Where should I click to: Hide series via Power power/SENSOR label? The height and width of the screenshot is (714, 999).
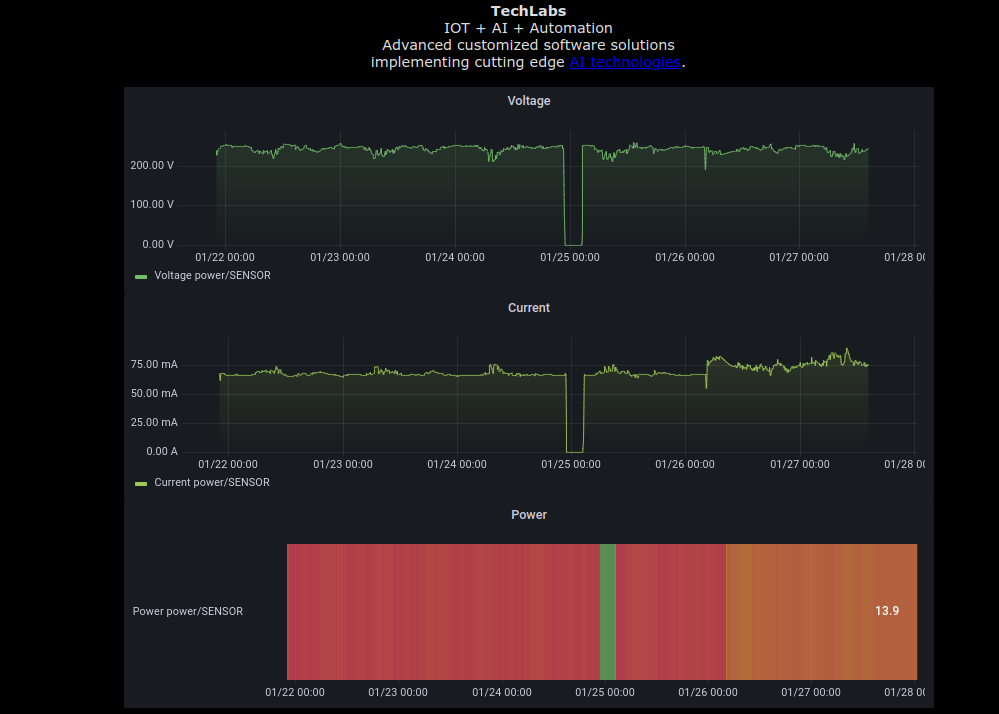187,611
